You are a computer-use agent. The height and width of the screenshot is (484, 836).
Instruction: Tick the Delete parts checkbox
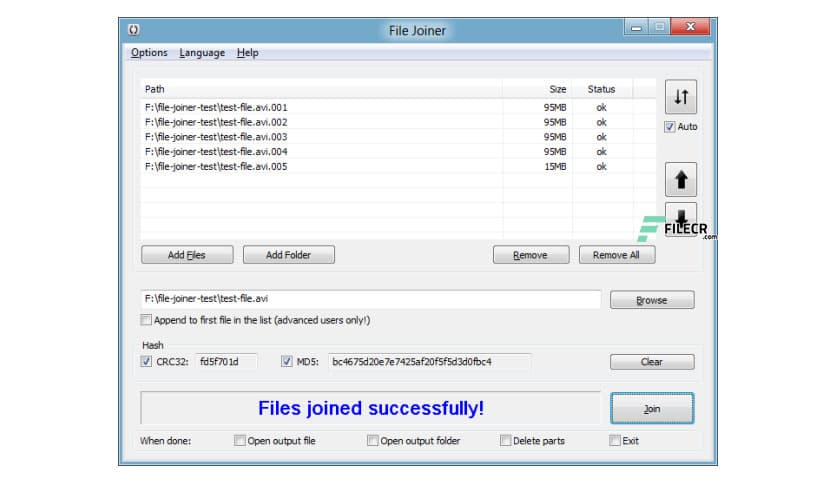tap(505, 440)
